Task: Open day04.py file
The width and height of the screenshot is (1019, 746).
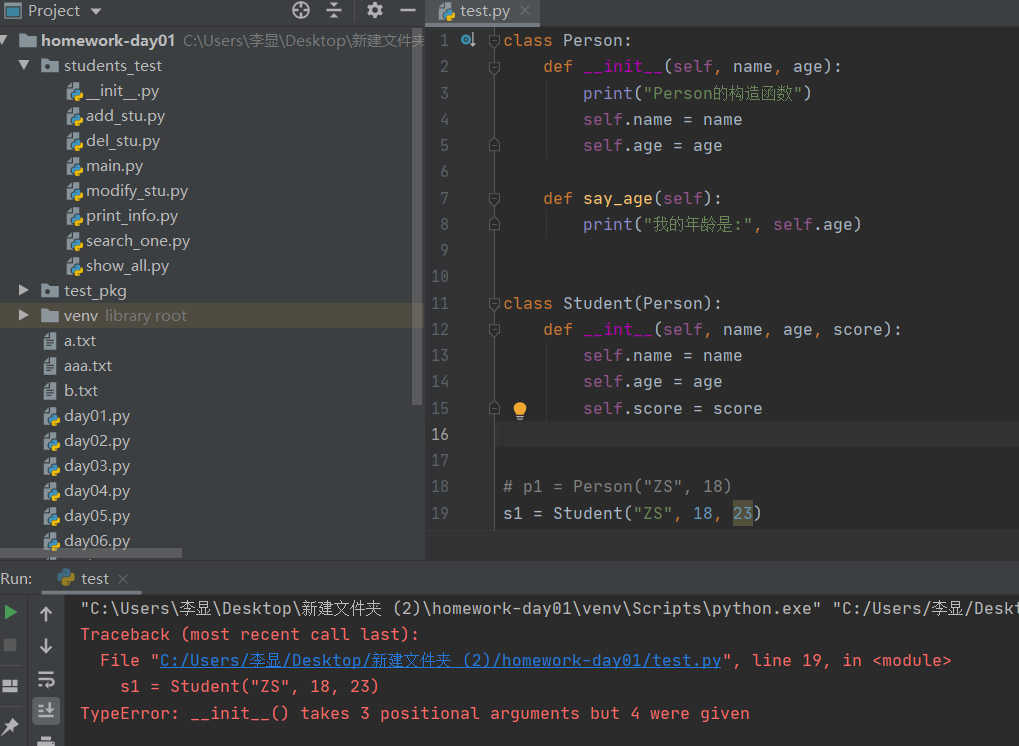Action: pyautogui.click(x=87, y=491)
